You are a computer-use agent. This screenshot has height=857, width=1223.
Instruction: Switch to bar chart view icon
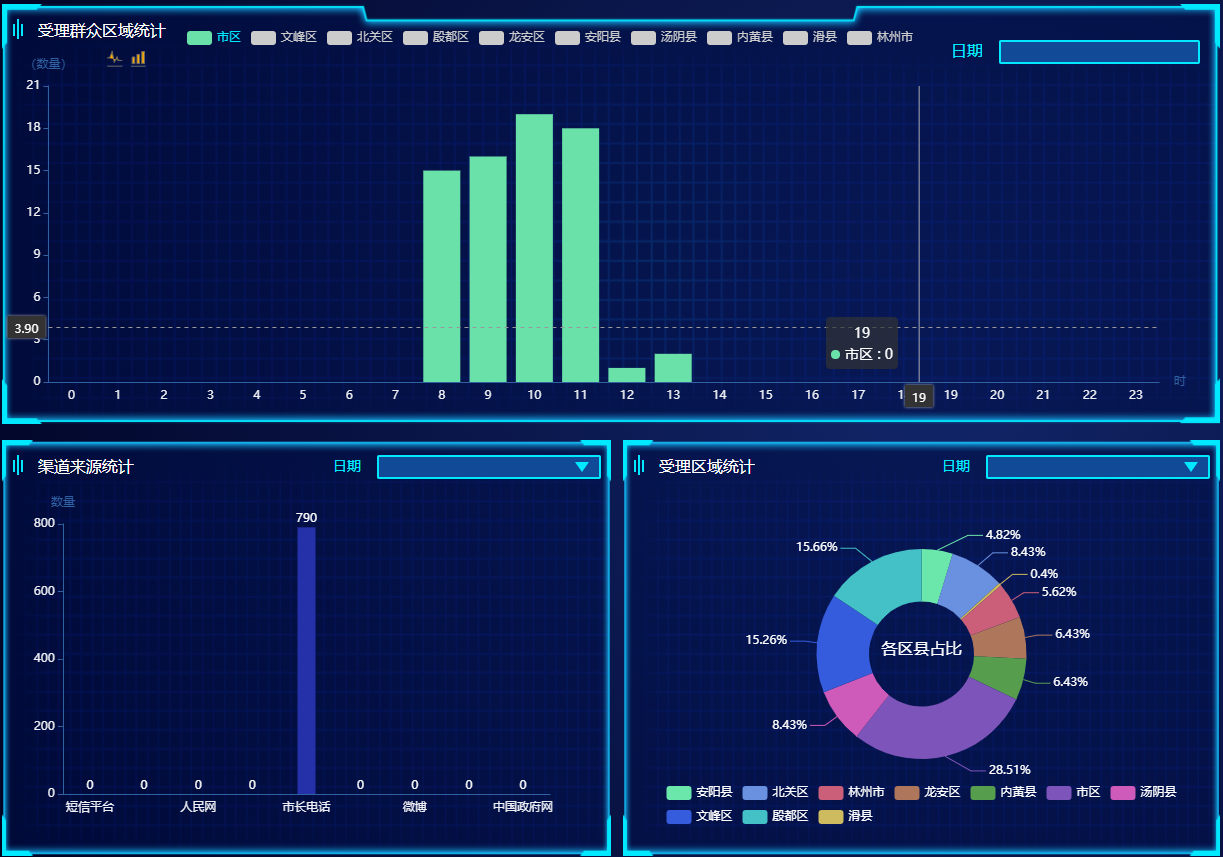point(138,59)
